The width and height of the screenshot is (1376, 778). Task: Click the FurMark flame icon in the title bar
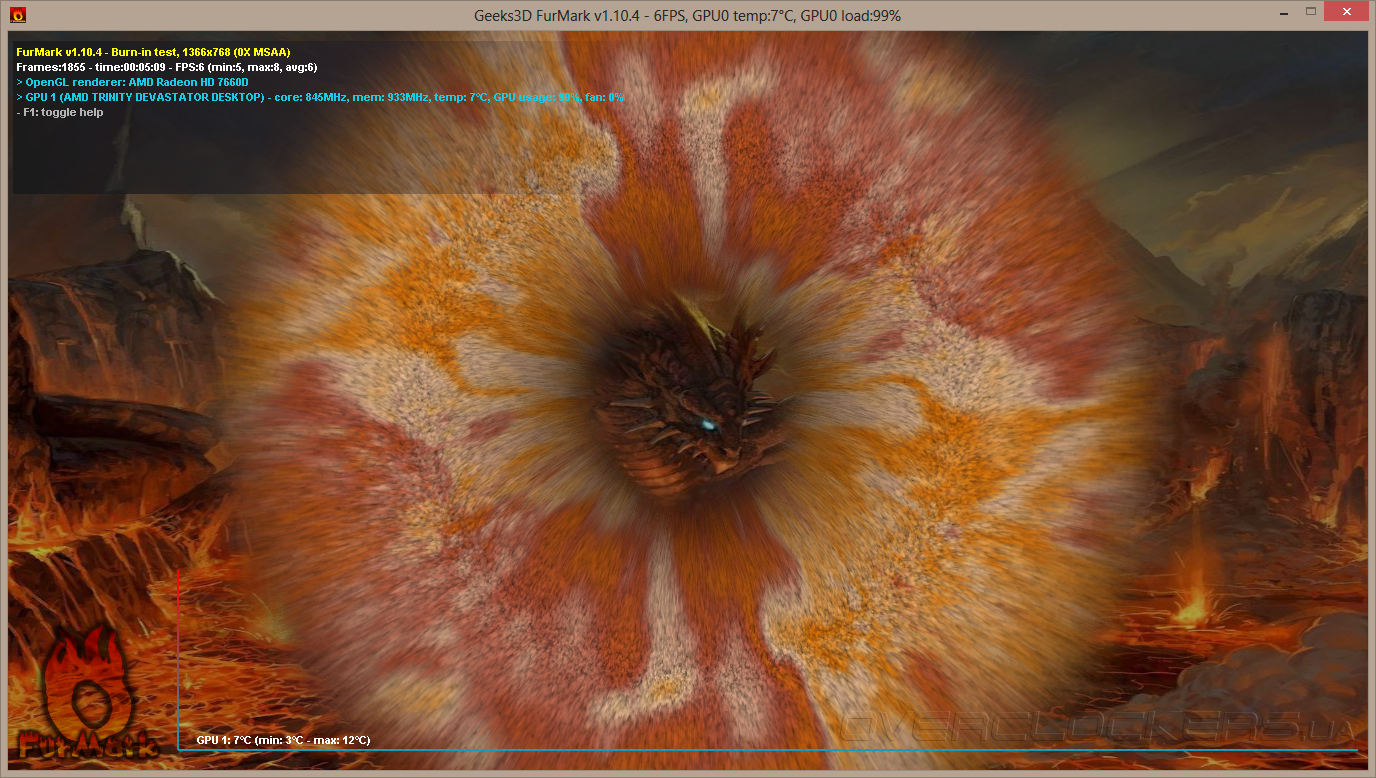click(x=18, y=15)
